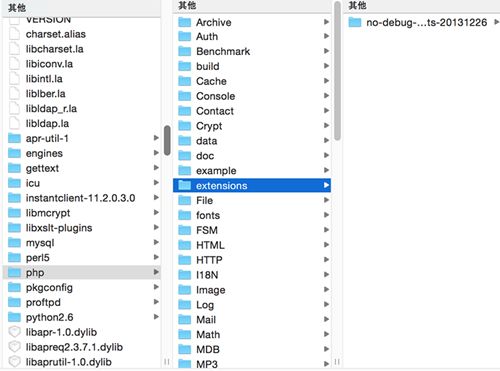The width and height of the screenshot is (500, 371).
Task: Click the Archive folder icon
Action: tap(184, 22)
